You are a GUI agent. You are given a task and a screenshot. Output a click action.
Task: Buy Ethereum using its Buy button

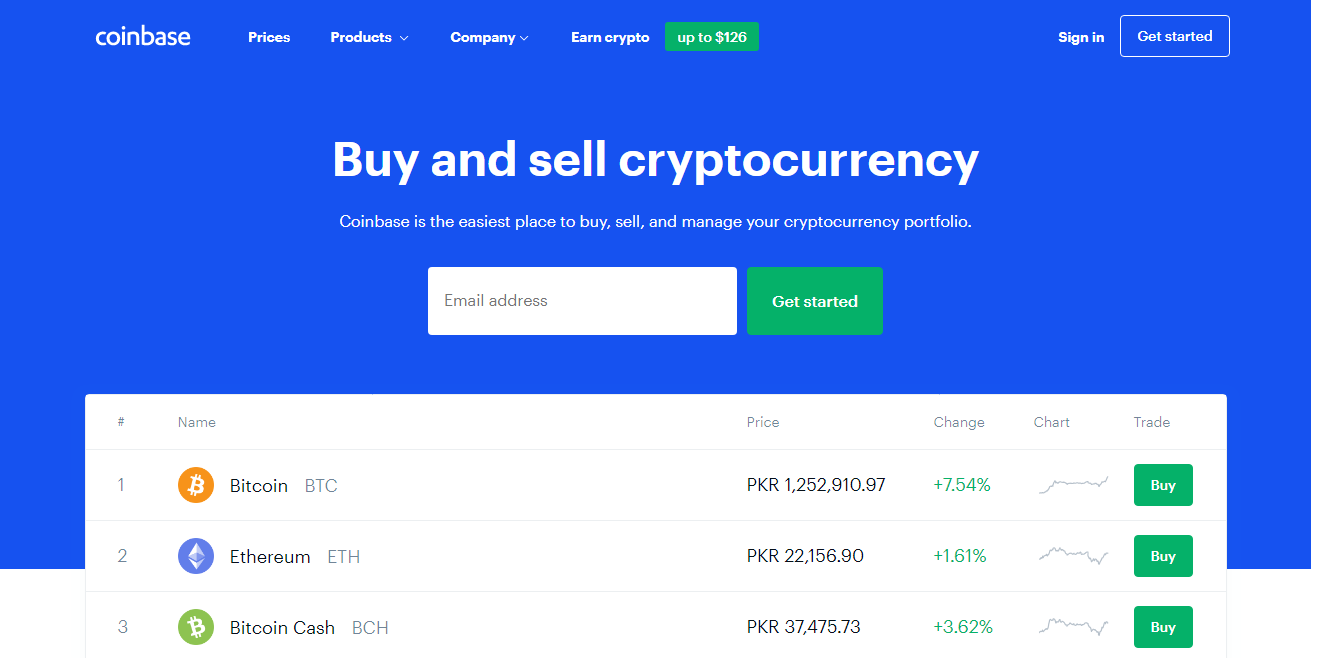point(1163,556)
